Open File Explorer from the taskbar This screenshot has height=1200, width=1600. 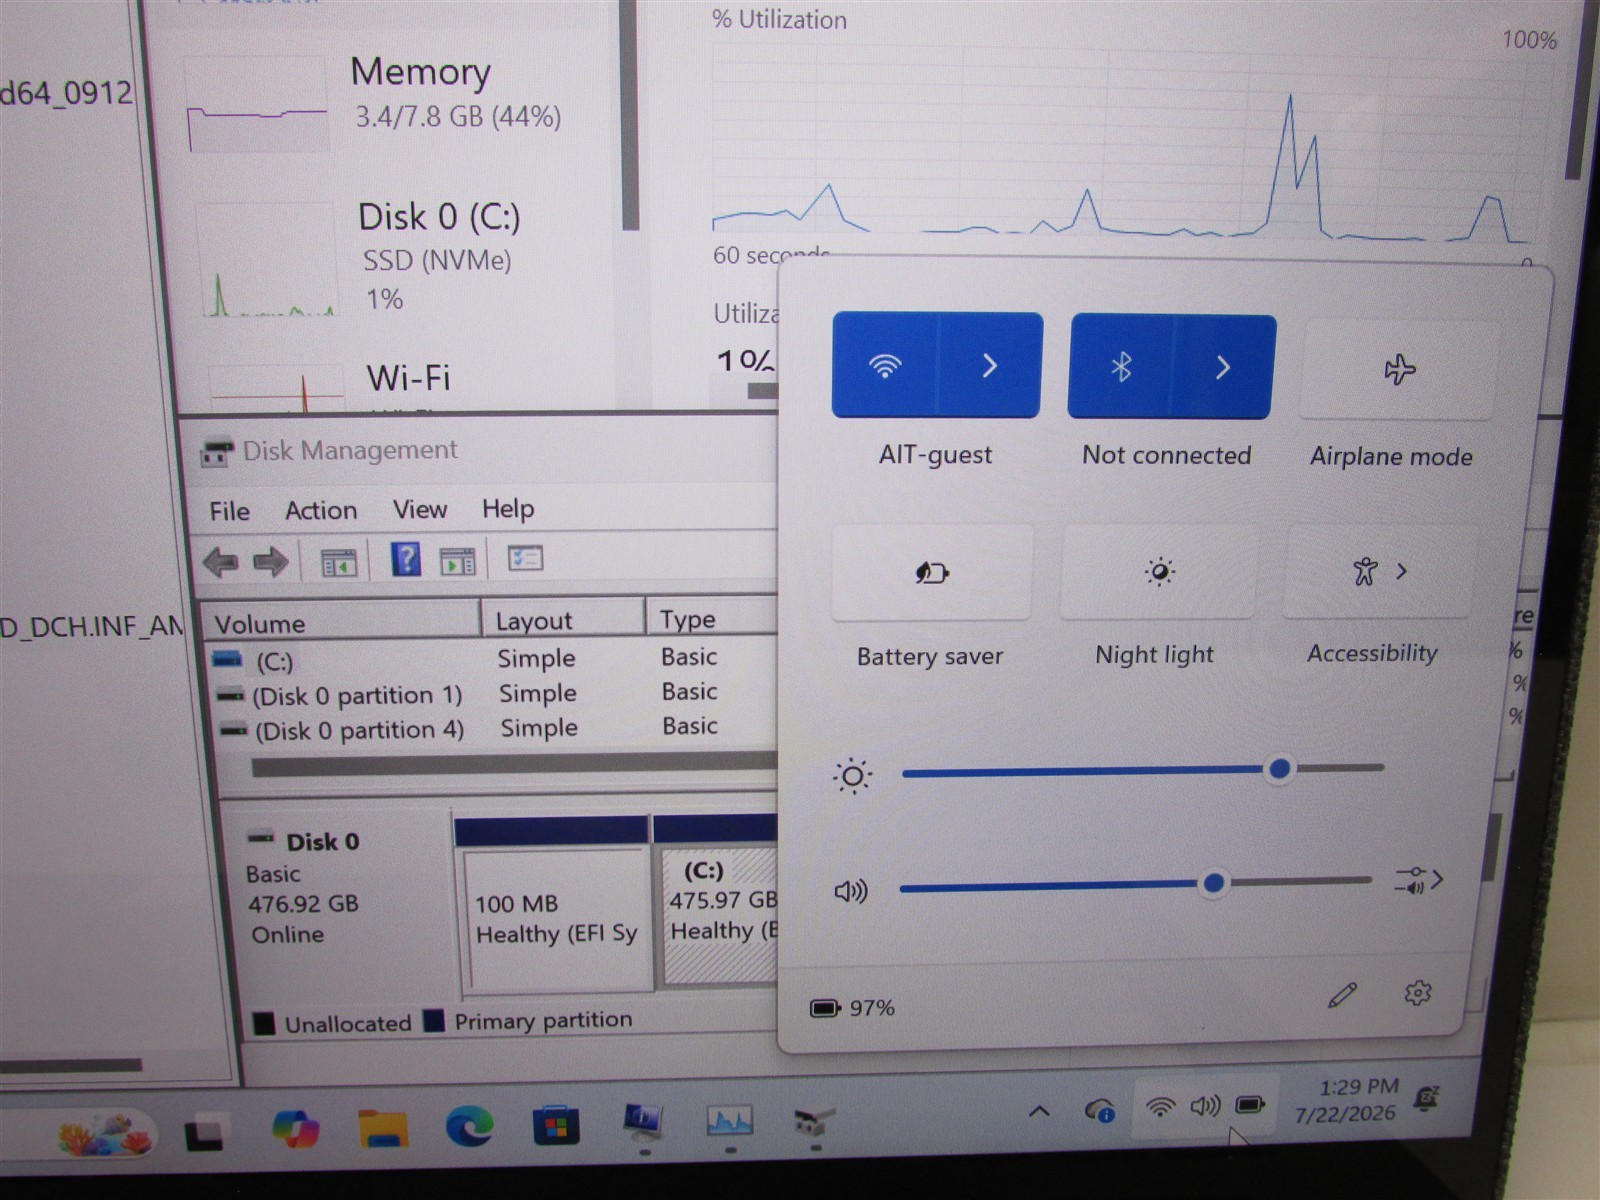[x=382, y=1129]
